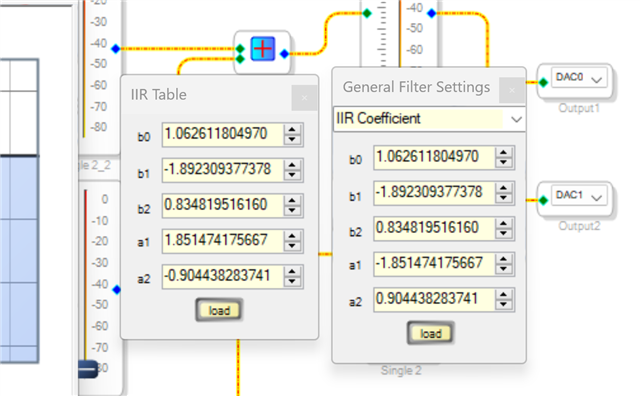Image resolution: width=640 pixels, height=396 pixels.
Task: Increment b1 value in IIR Table
Action: [x=292, y=165]
